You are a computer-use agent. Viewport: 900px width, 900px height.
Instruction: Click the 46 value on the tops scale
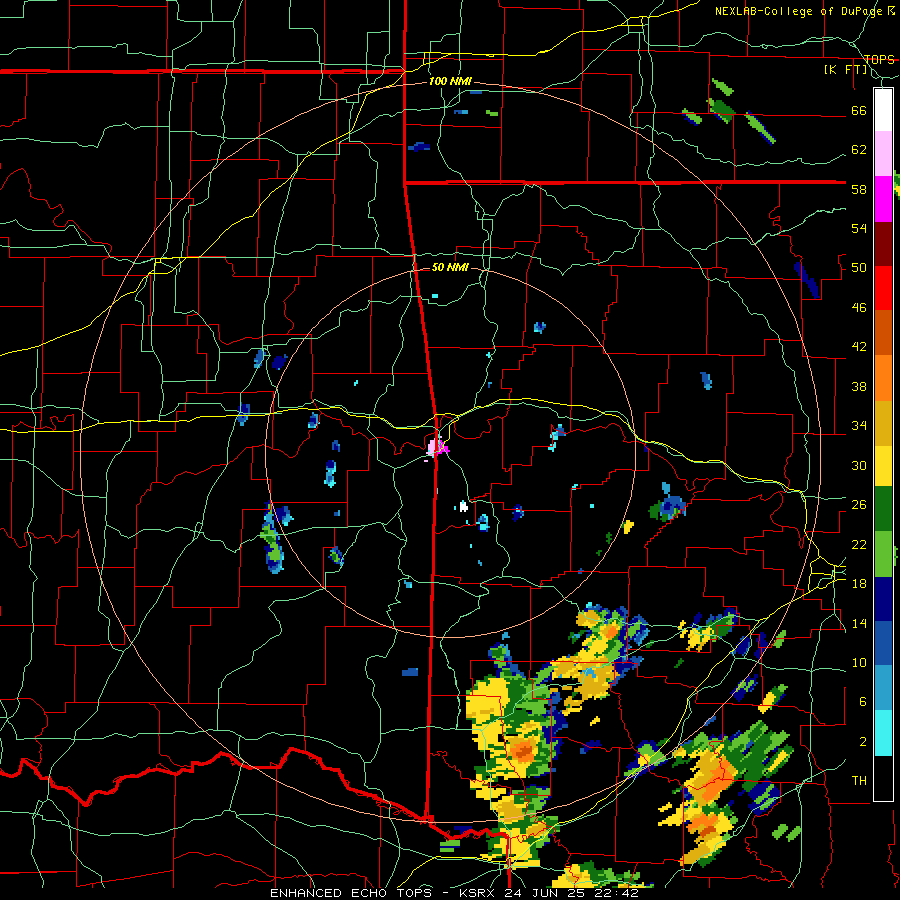[859, 308]
